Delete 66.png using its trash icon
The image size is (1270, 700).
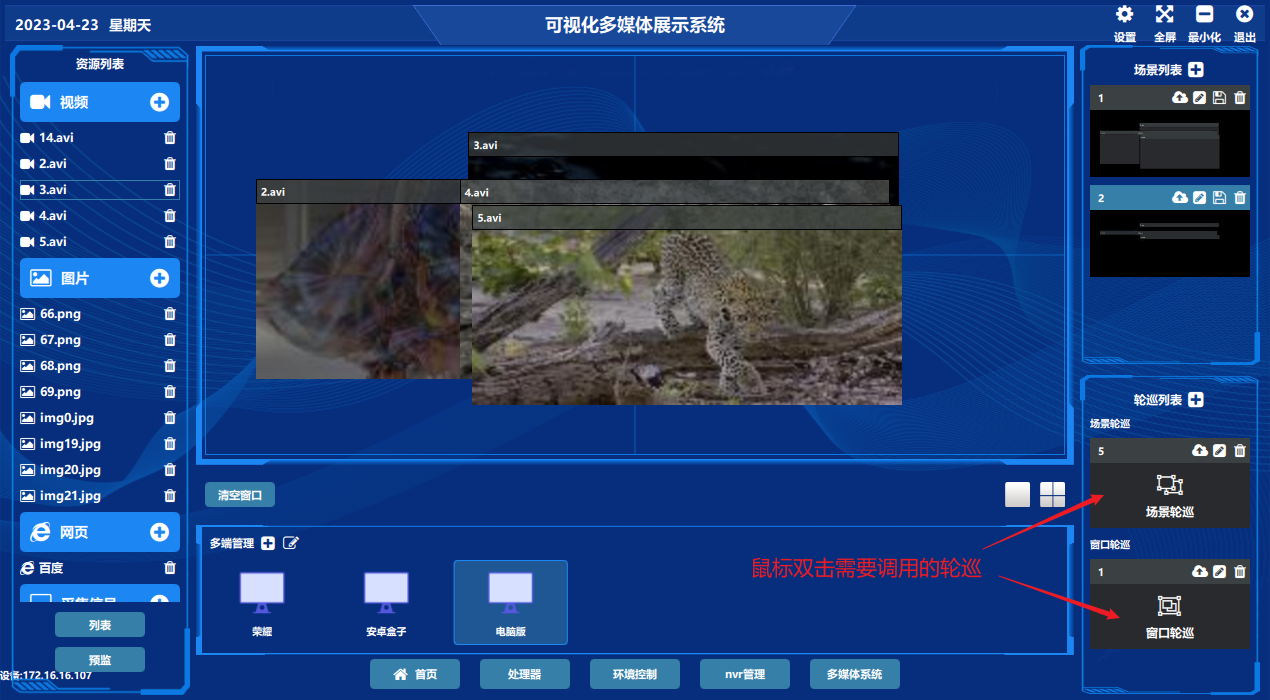tap(170, 314)
